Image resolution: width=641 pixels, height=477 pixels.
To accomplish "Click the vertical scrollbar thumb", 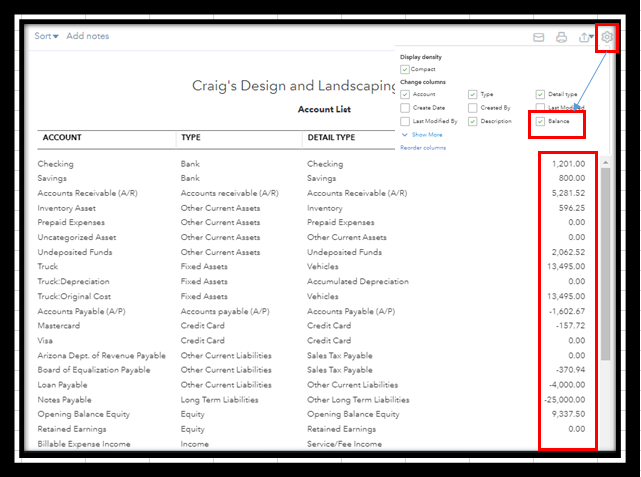I will click(605, 264).
